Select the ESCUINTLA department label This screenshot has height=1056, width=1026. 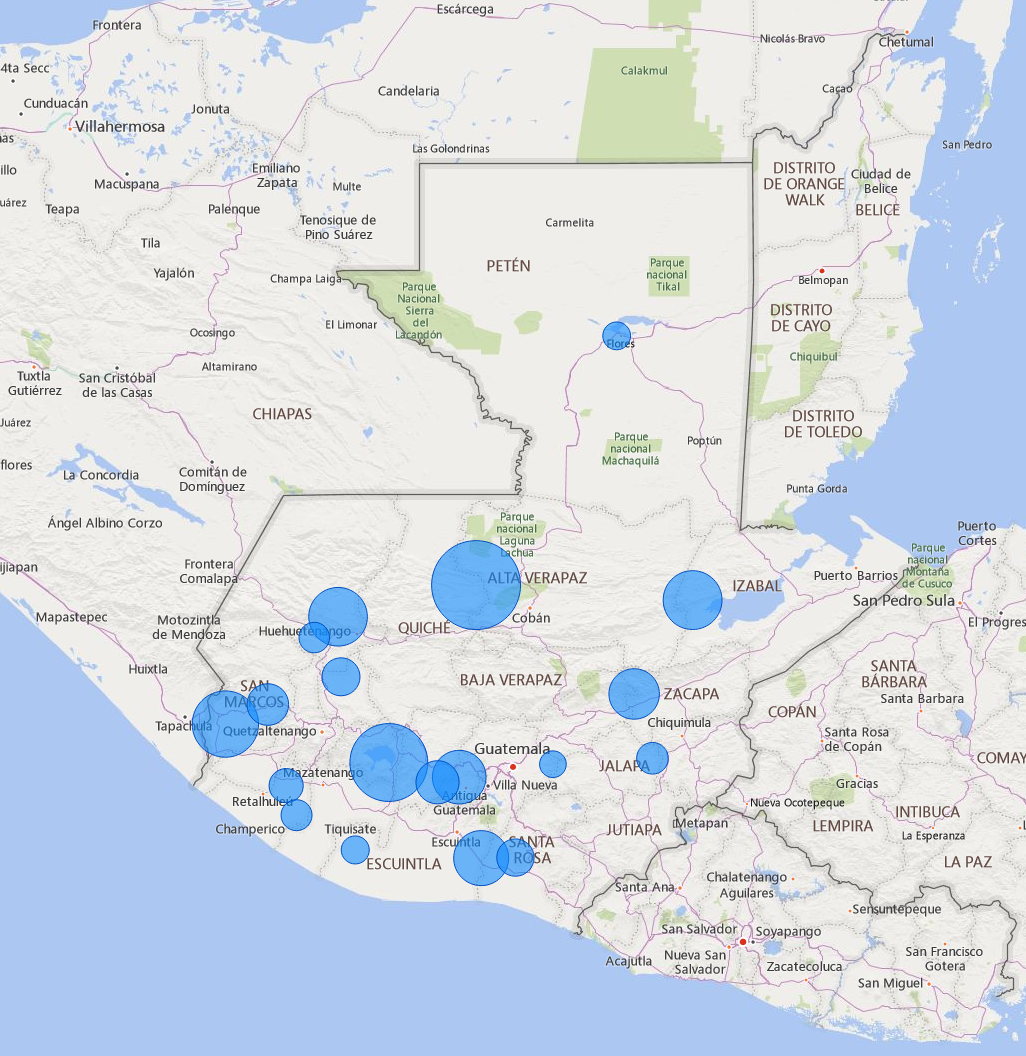[404, 864]
